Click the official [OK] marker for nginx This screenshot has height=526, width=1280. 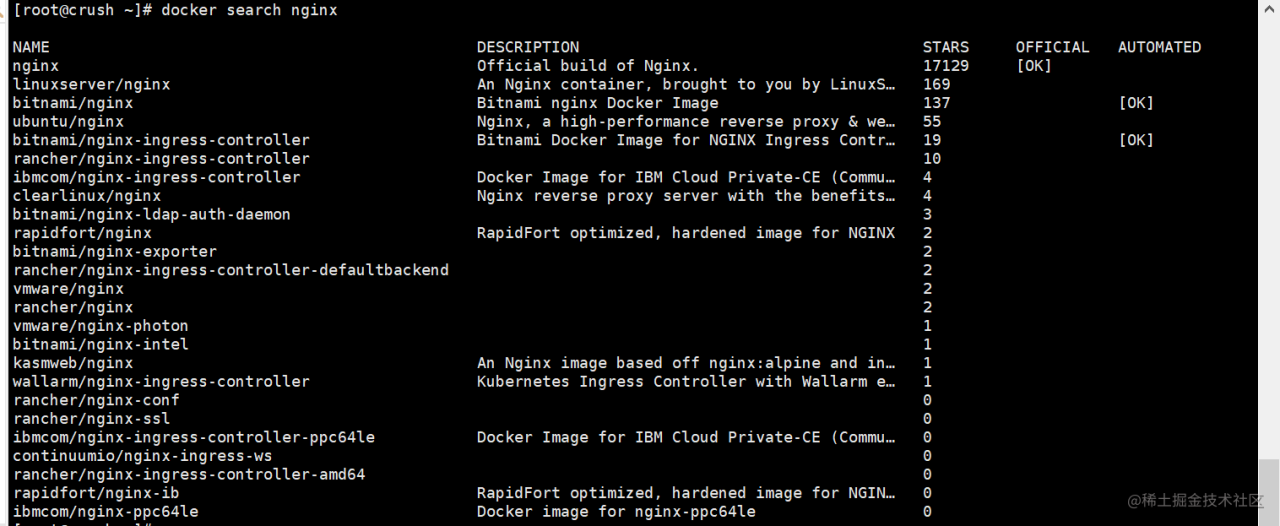click(x=1034, y=66)
